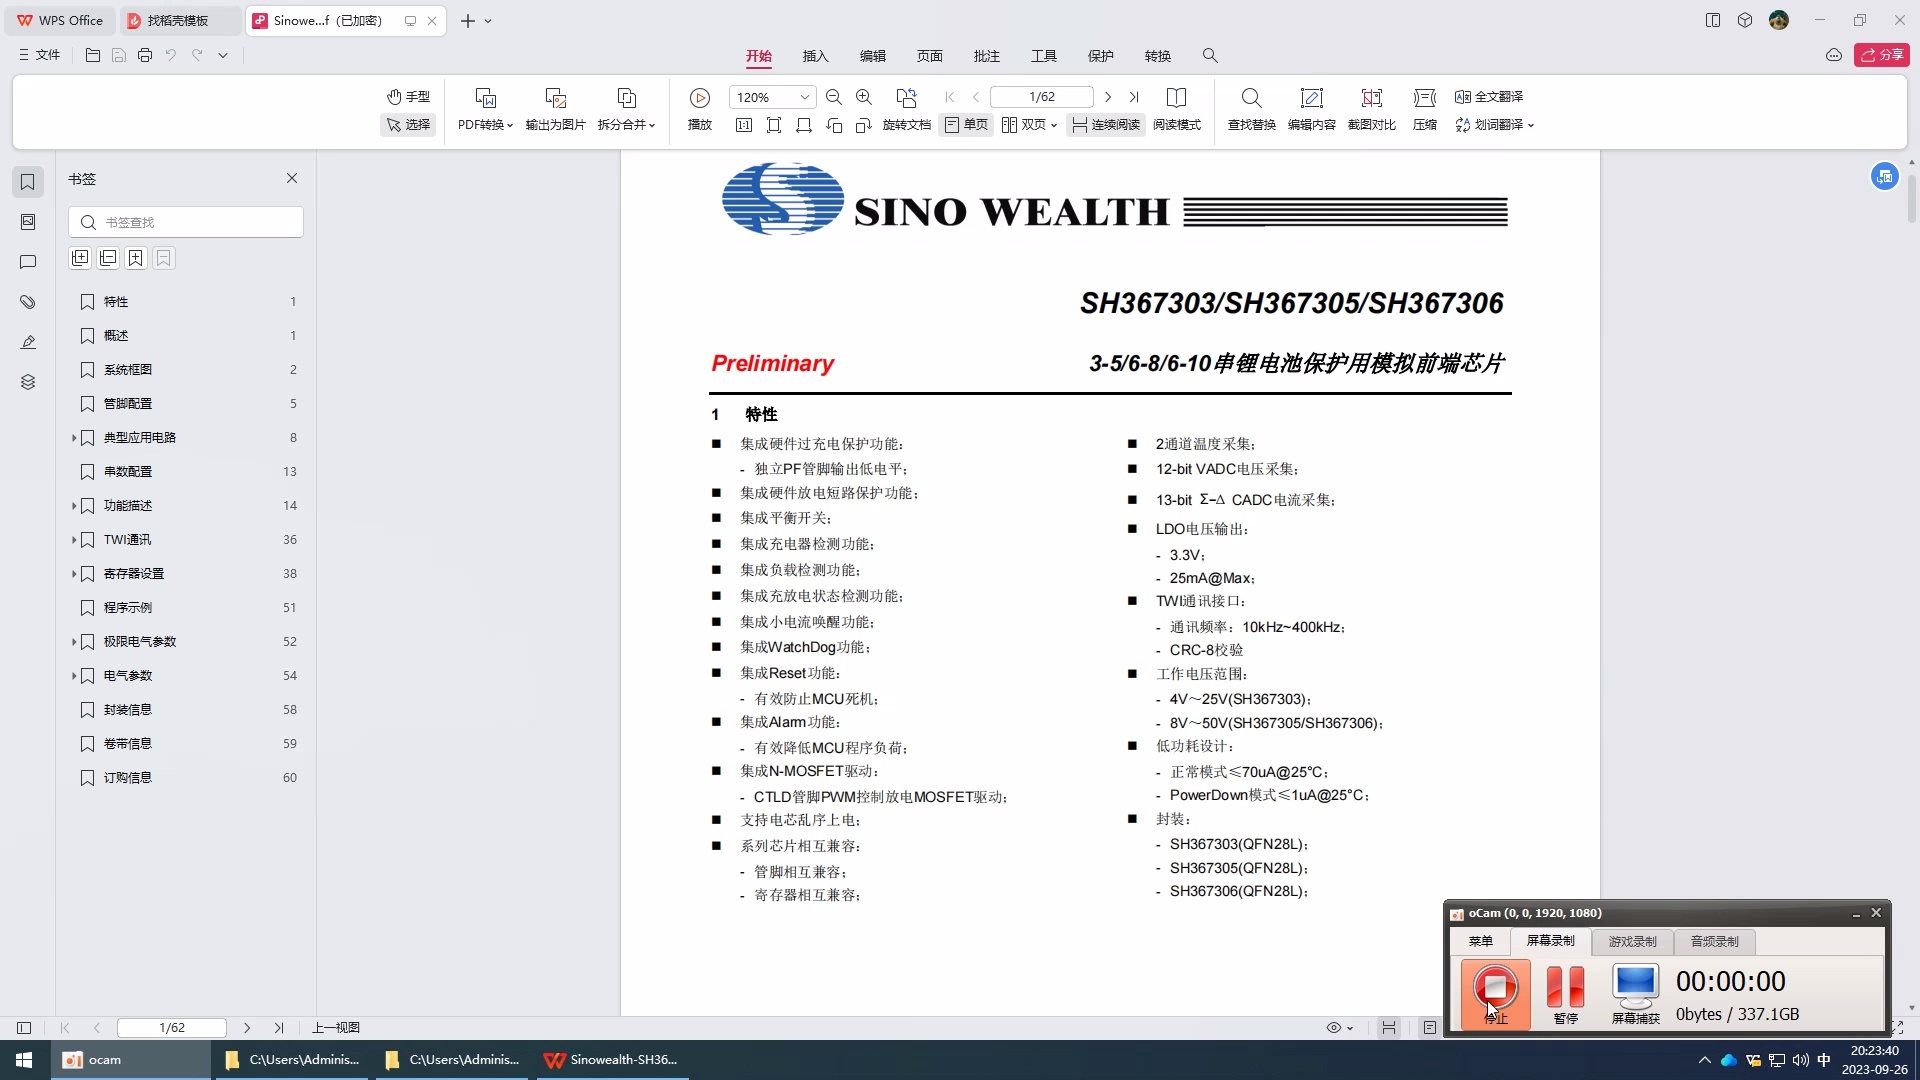Screen dimensions: 1920x1080
Task: Click bookmark search field
Action: tap(186, 222)
